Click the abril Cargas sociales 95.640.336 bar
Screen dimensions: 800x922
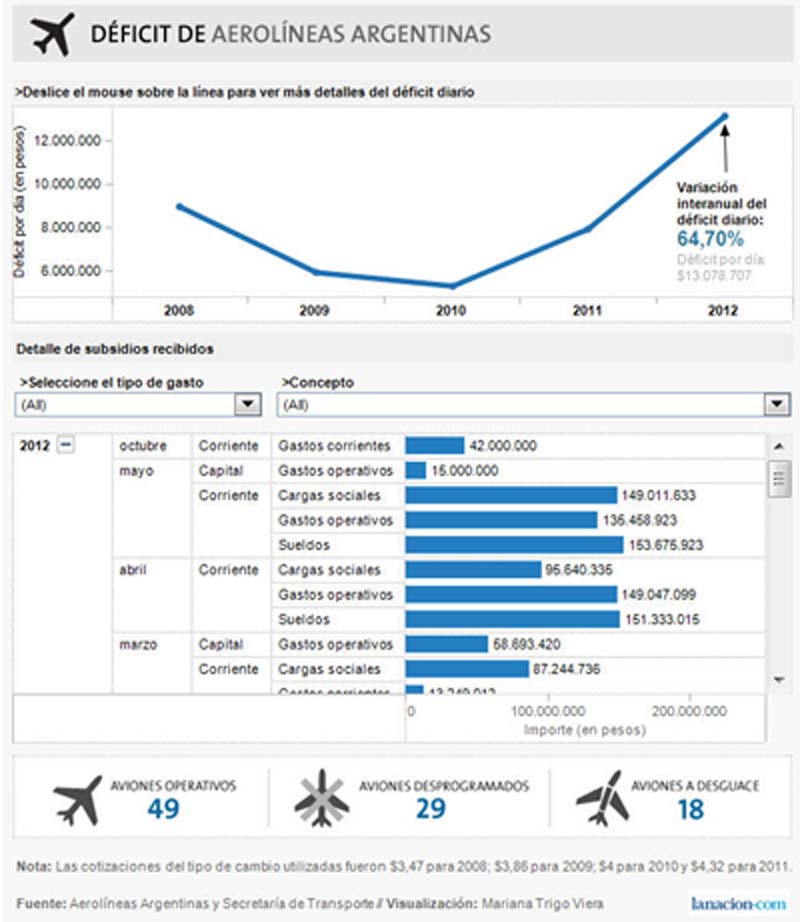473,569
